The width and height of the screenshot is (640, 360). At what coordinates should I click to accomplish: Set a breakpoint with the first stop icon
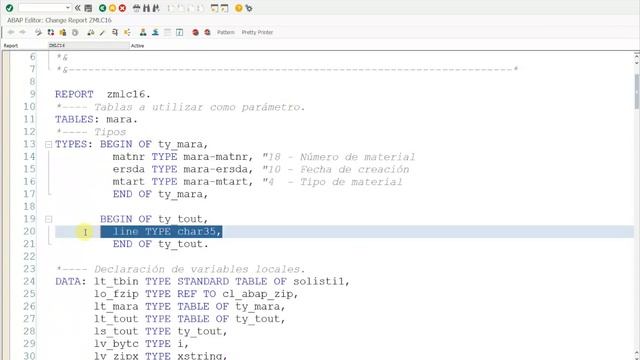coord(196,32)
